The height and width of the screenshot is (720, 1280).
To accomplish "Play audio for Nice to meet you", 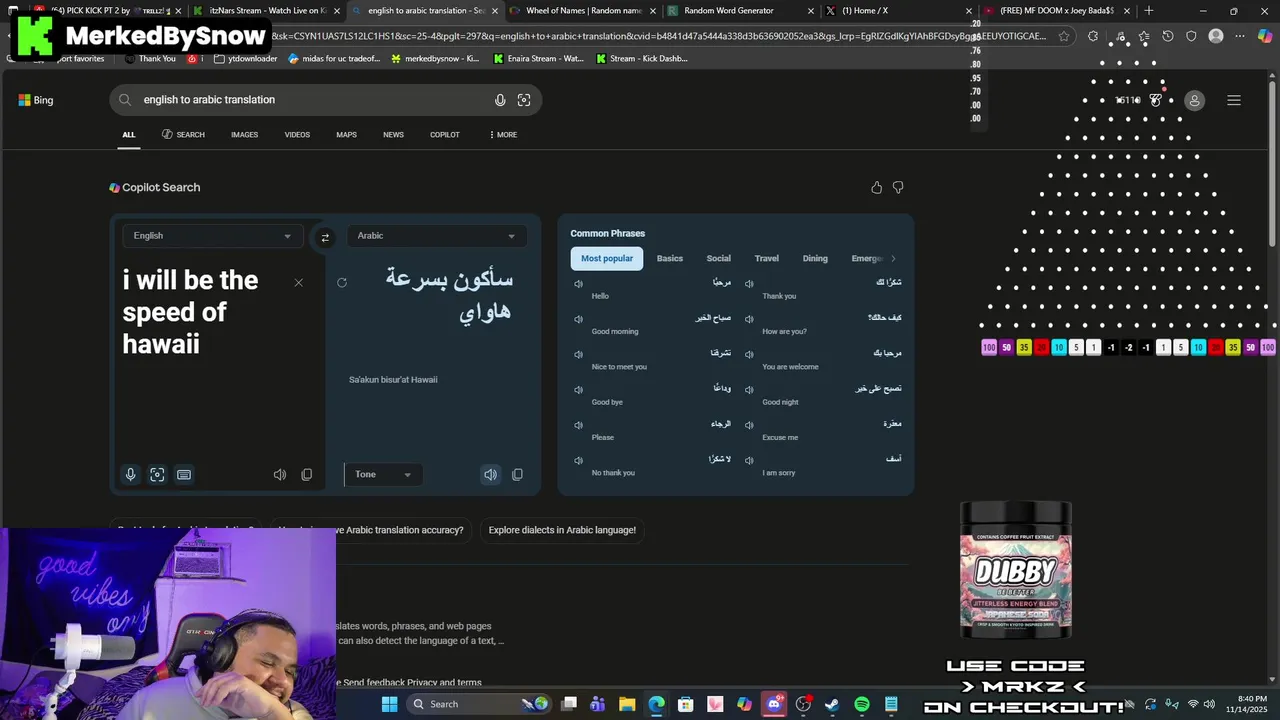I will pos(578,354).
